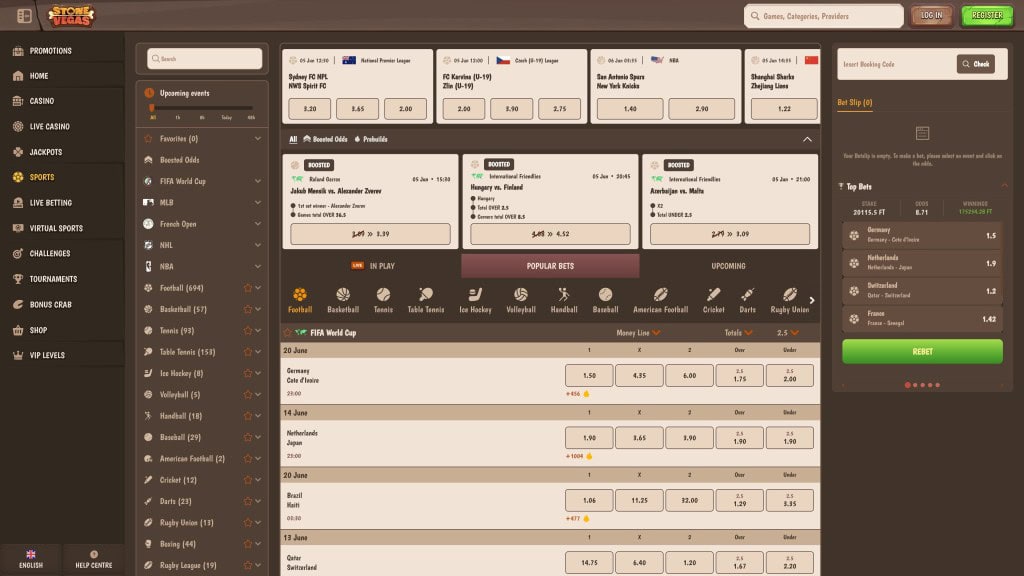Favorite the Handball (18) category star
The image size is (1024, 576).
248,416
